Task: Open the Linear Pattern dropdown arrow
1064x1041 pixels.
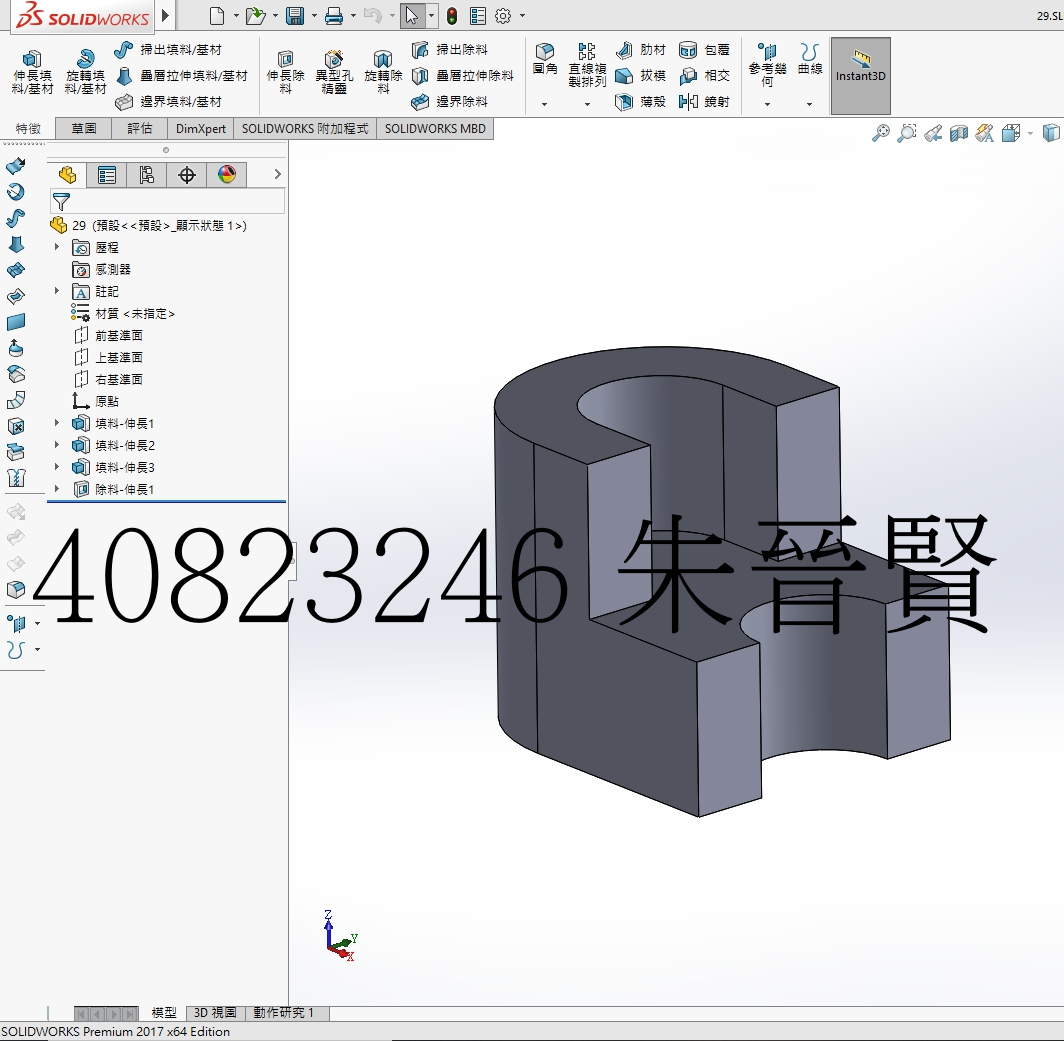Action: click(587, 105)
